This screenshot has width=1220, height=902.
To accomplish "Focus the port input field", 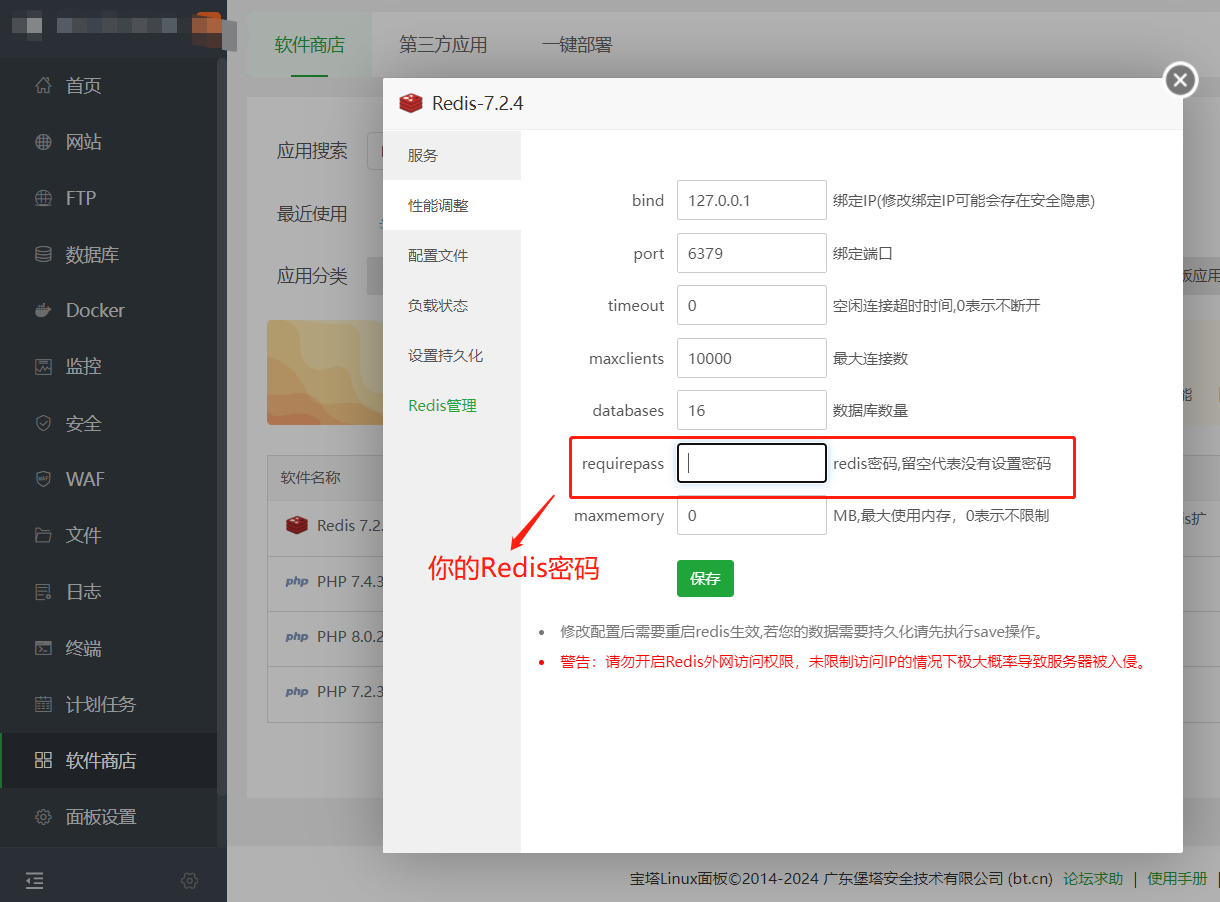I will pos(752,253).
